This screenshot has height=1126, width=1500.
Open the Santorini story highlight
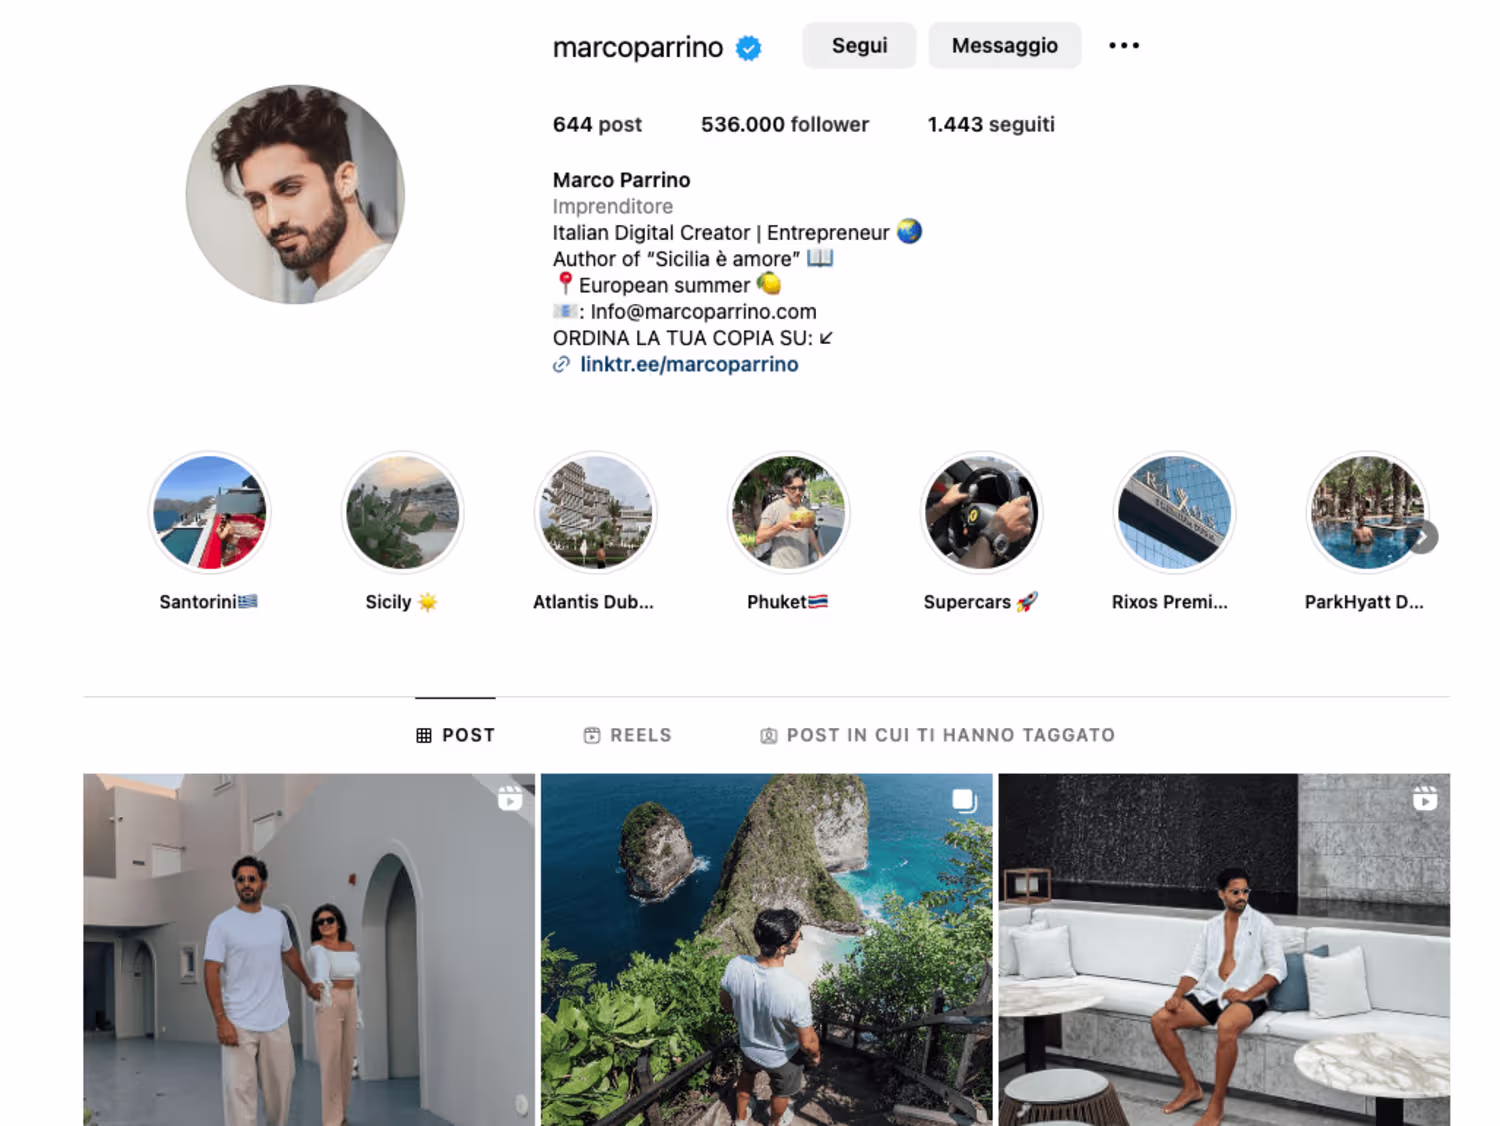(209, 513)
